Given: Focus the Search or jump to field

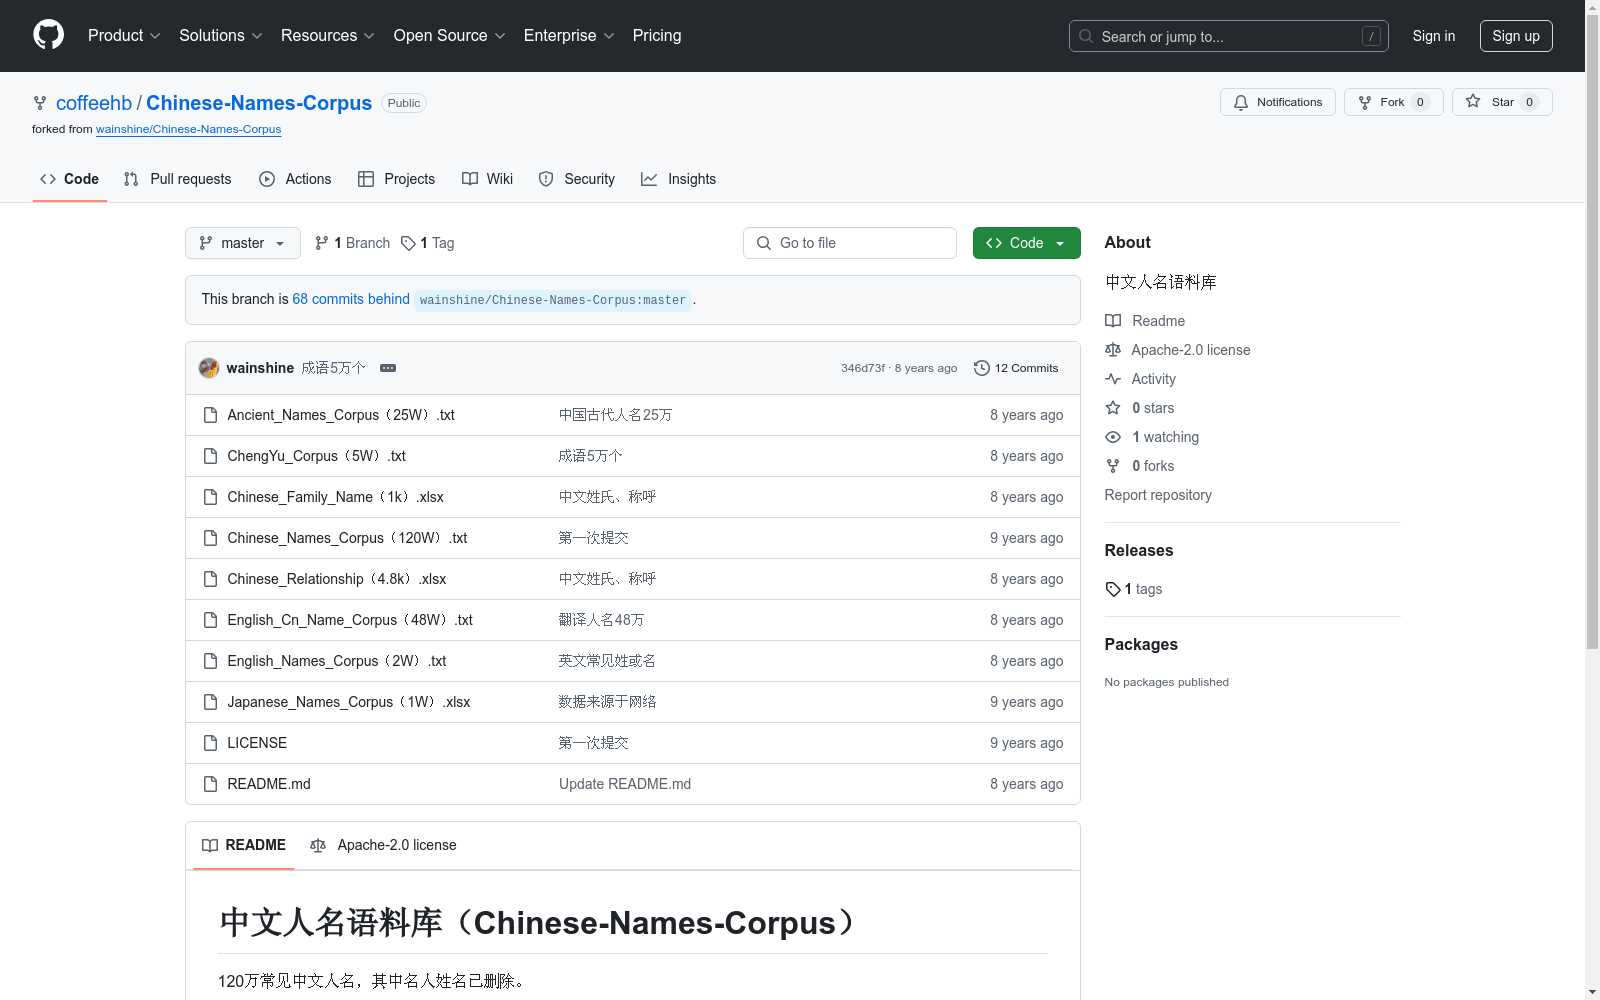Looking at the screenshot, I should [x=1228, y=36].
